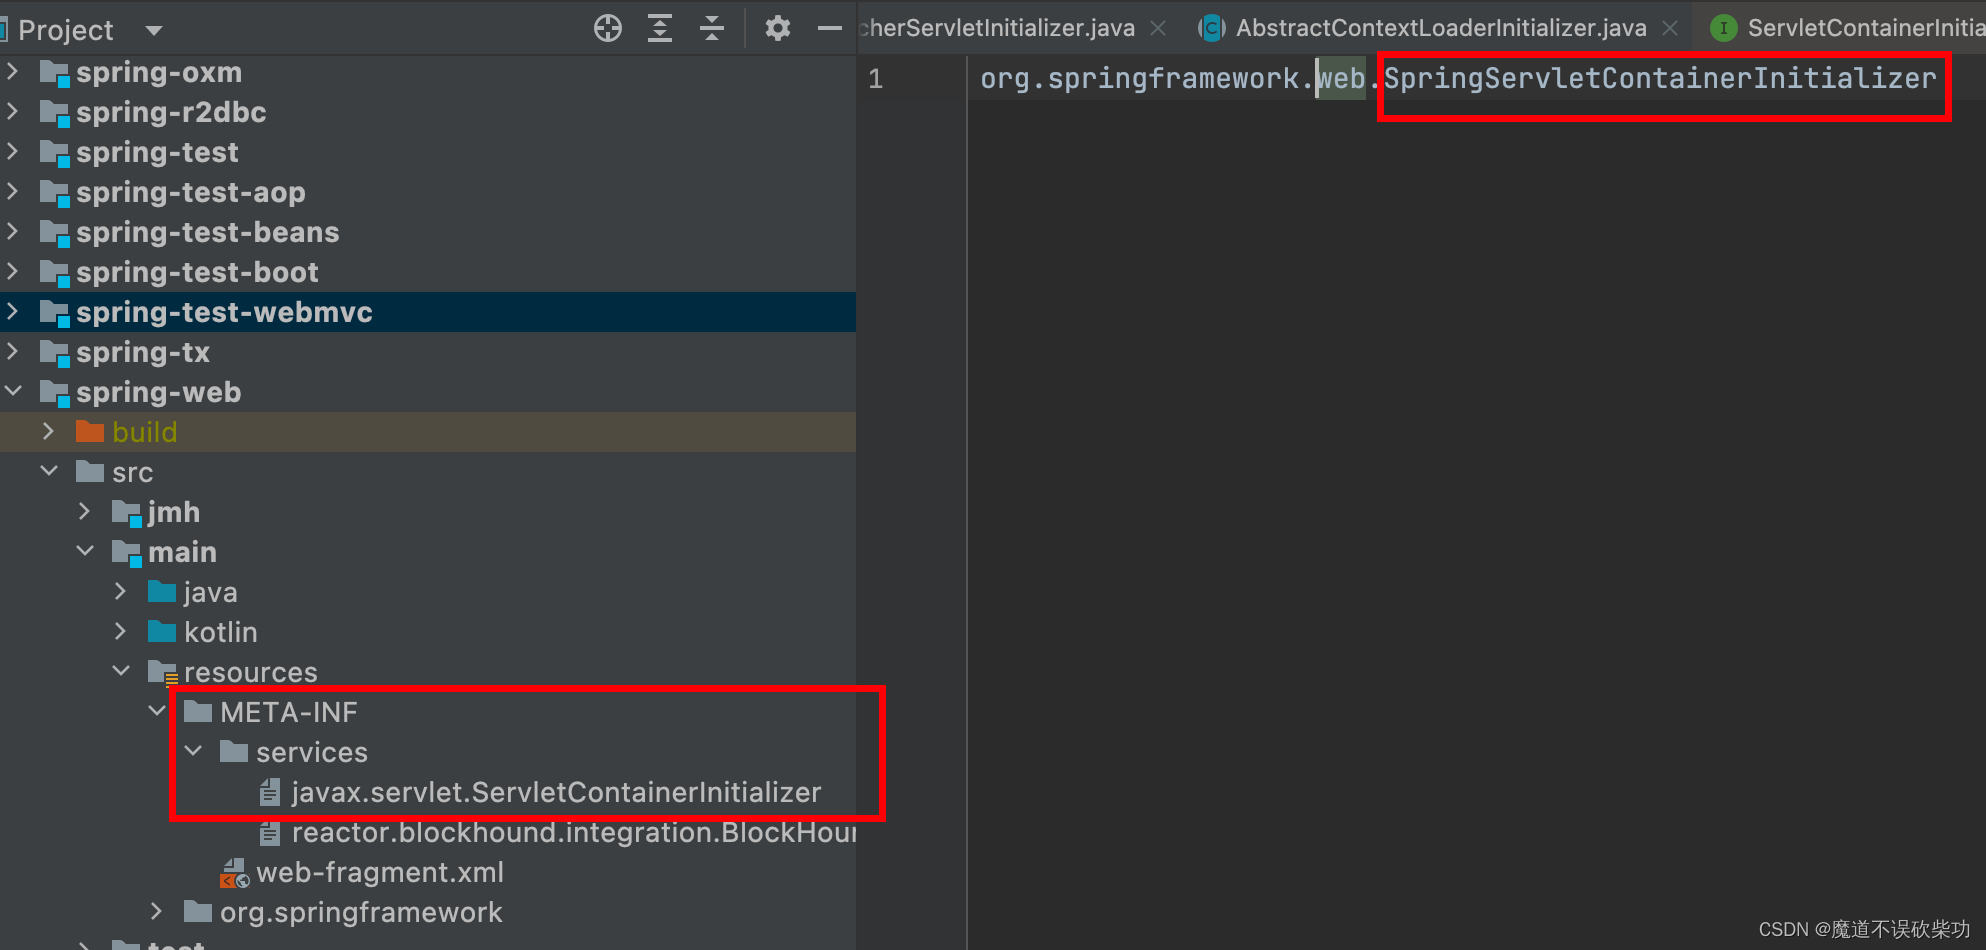This screenshot has height=950, width=1986.
Task: Click the Collapse All icon in Project toolbar
Action: (712, 28)
